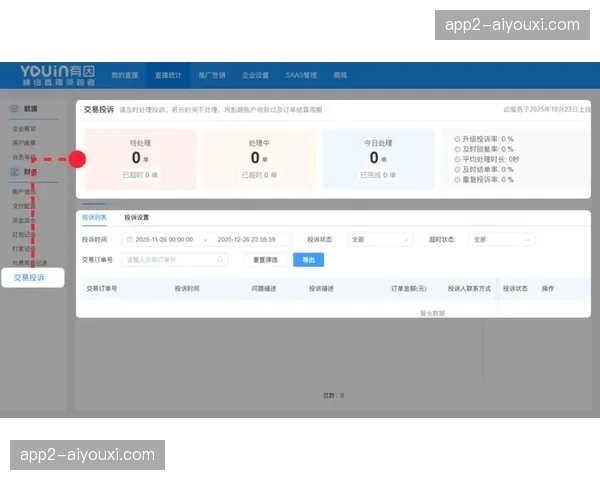Click the 财务 section heading
600x480 pixels.
click(x=31, y=172)
